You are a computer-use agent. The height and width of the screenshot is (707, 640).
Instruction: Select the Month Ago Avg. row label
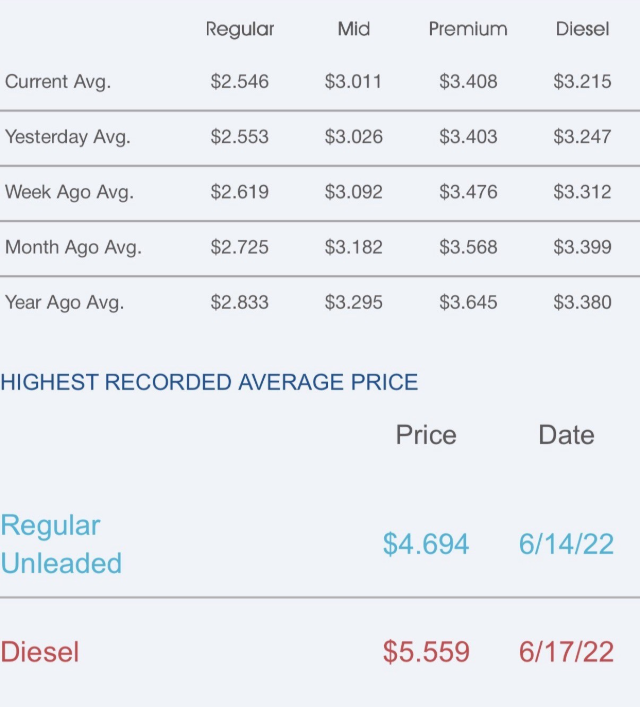tap(73, 247)
